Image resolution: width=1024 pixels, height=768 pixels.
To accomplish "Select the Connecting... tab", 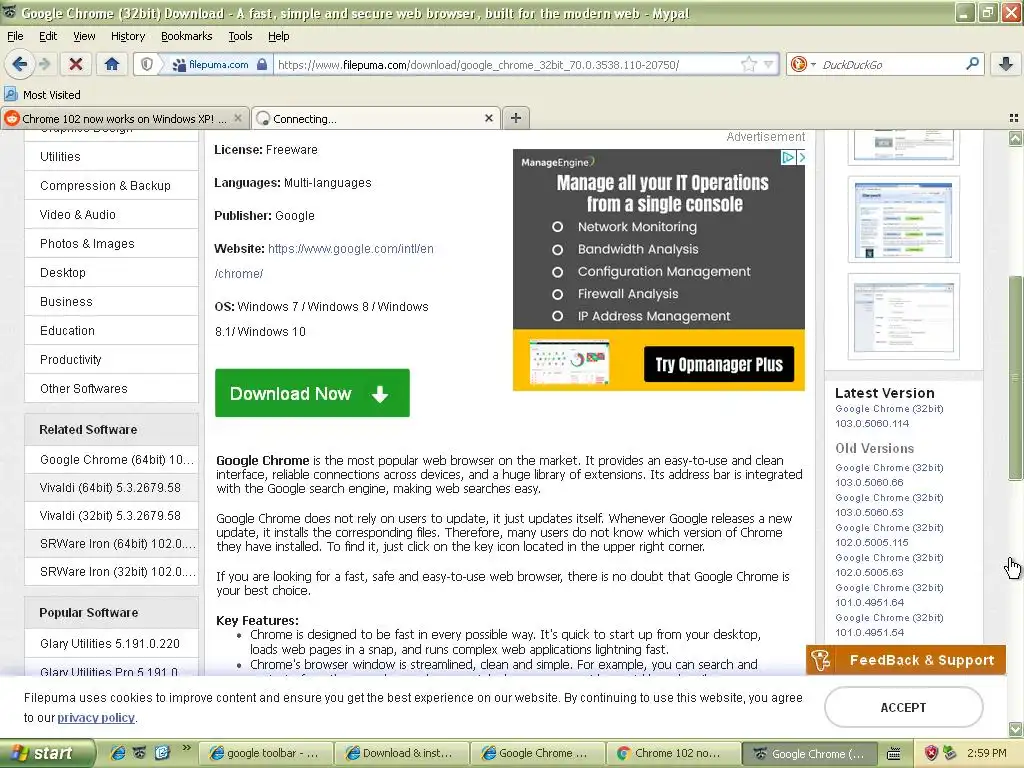I will (376, 118).
